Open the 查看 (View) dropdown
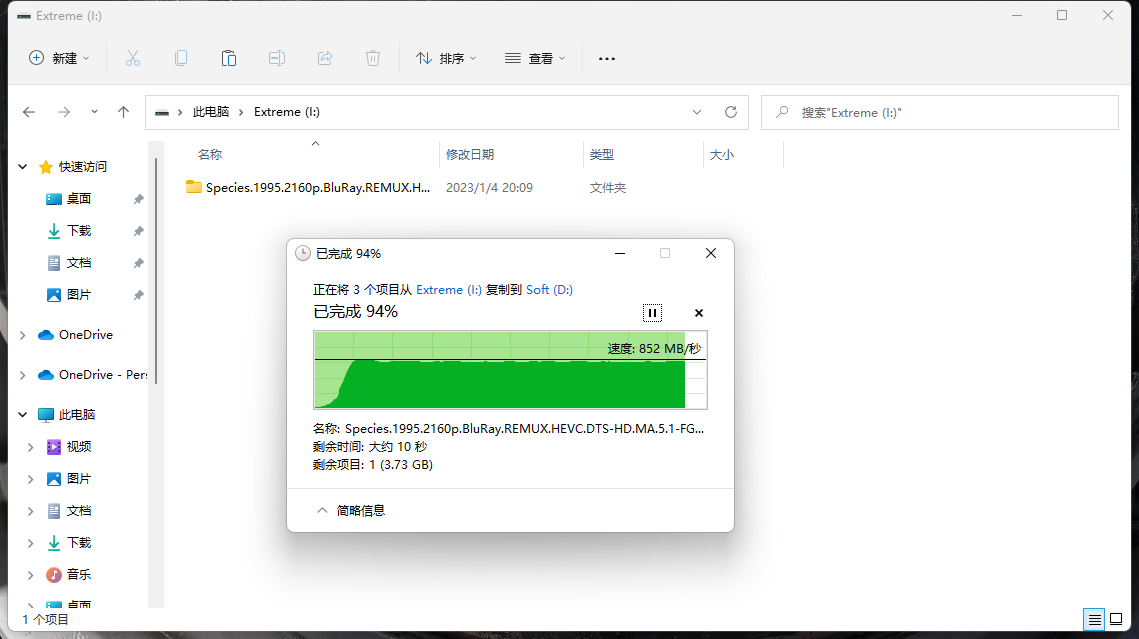The width and height of the screenshot is (1139, 639). (x=535, y=58)
